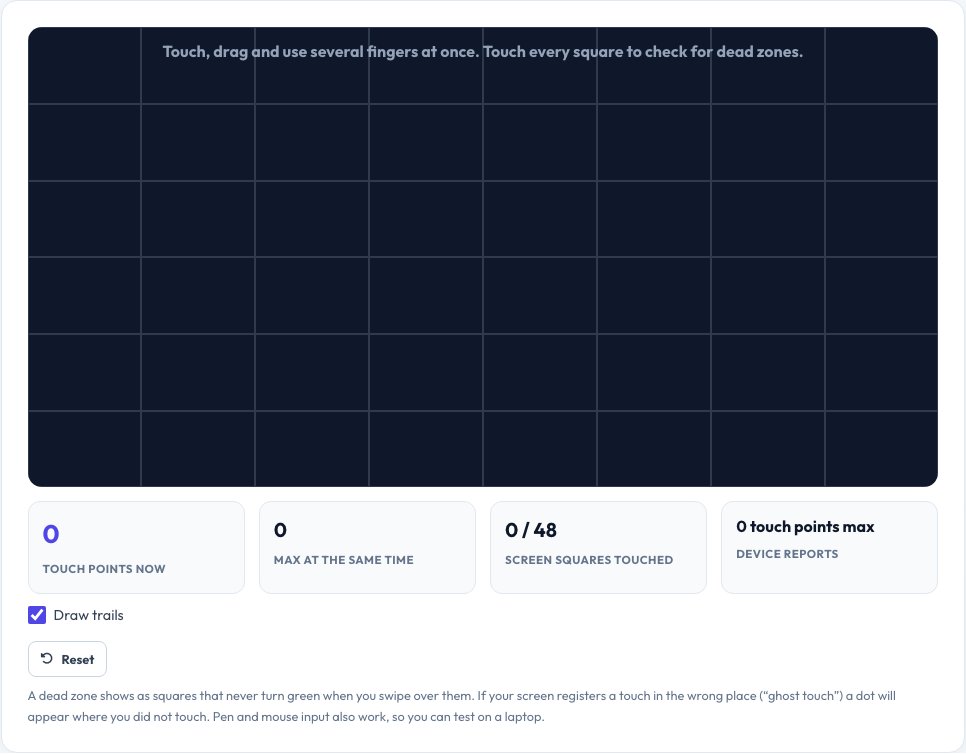Untick the Draw trails checkbox

tap(37, 615)
